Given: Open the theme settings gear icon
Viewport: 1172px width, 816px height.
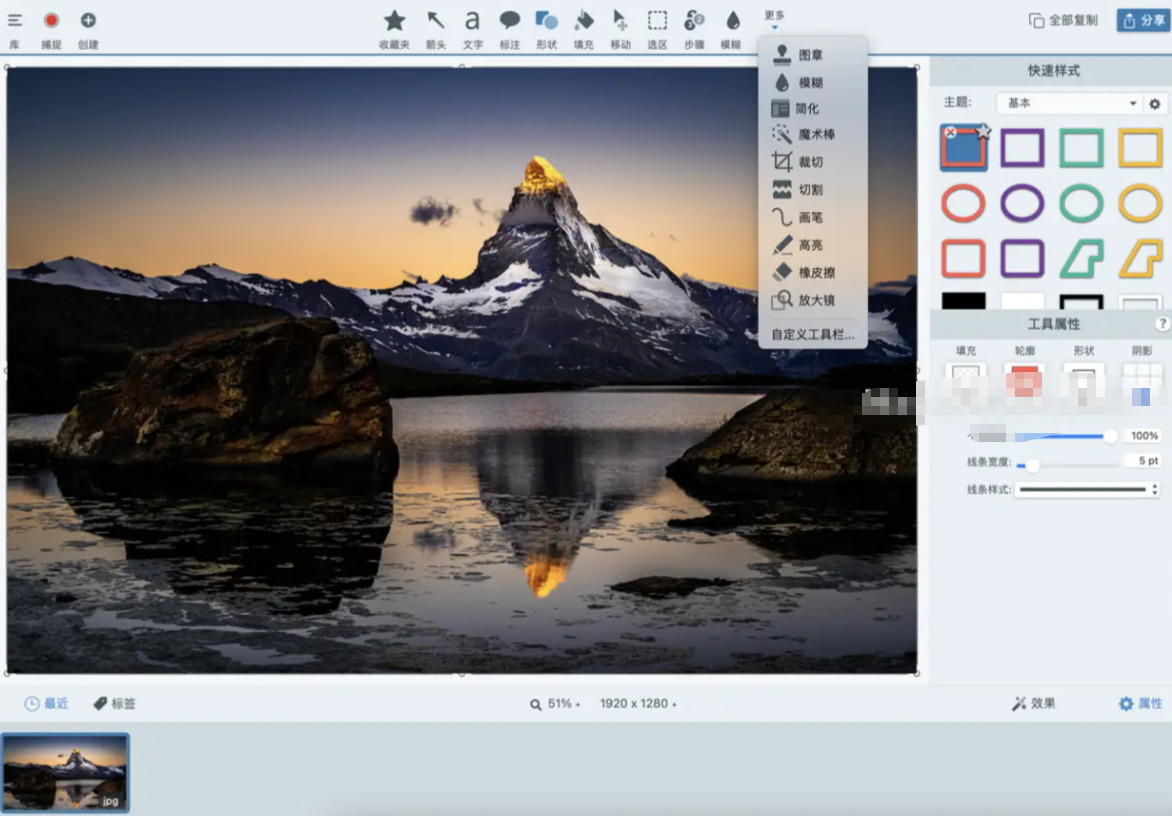Looking at the screenshot, I should pyautogui.click(x=1155, y=104).
